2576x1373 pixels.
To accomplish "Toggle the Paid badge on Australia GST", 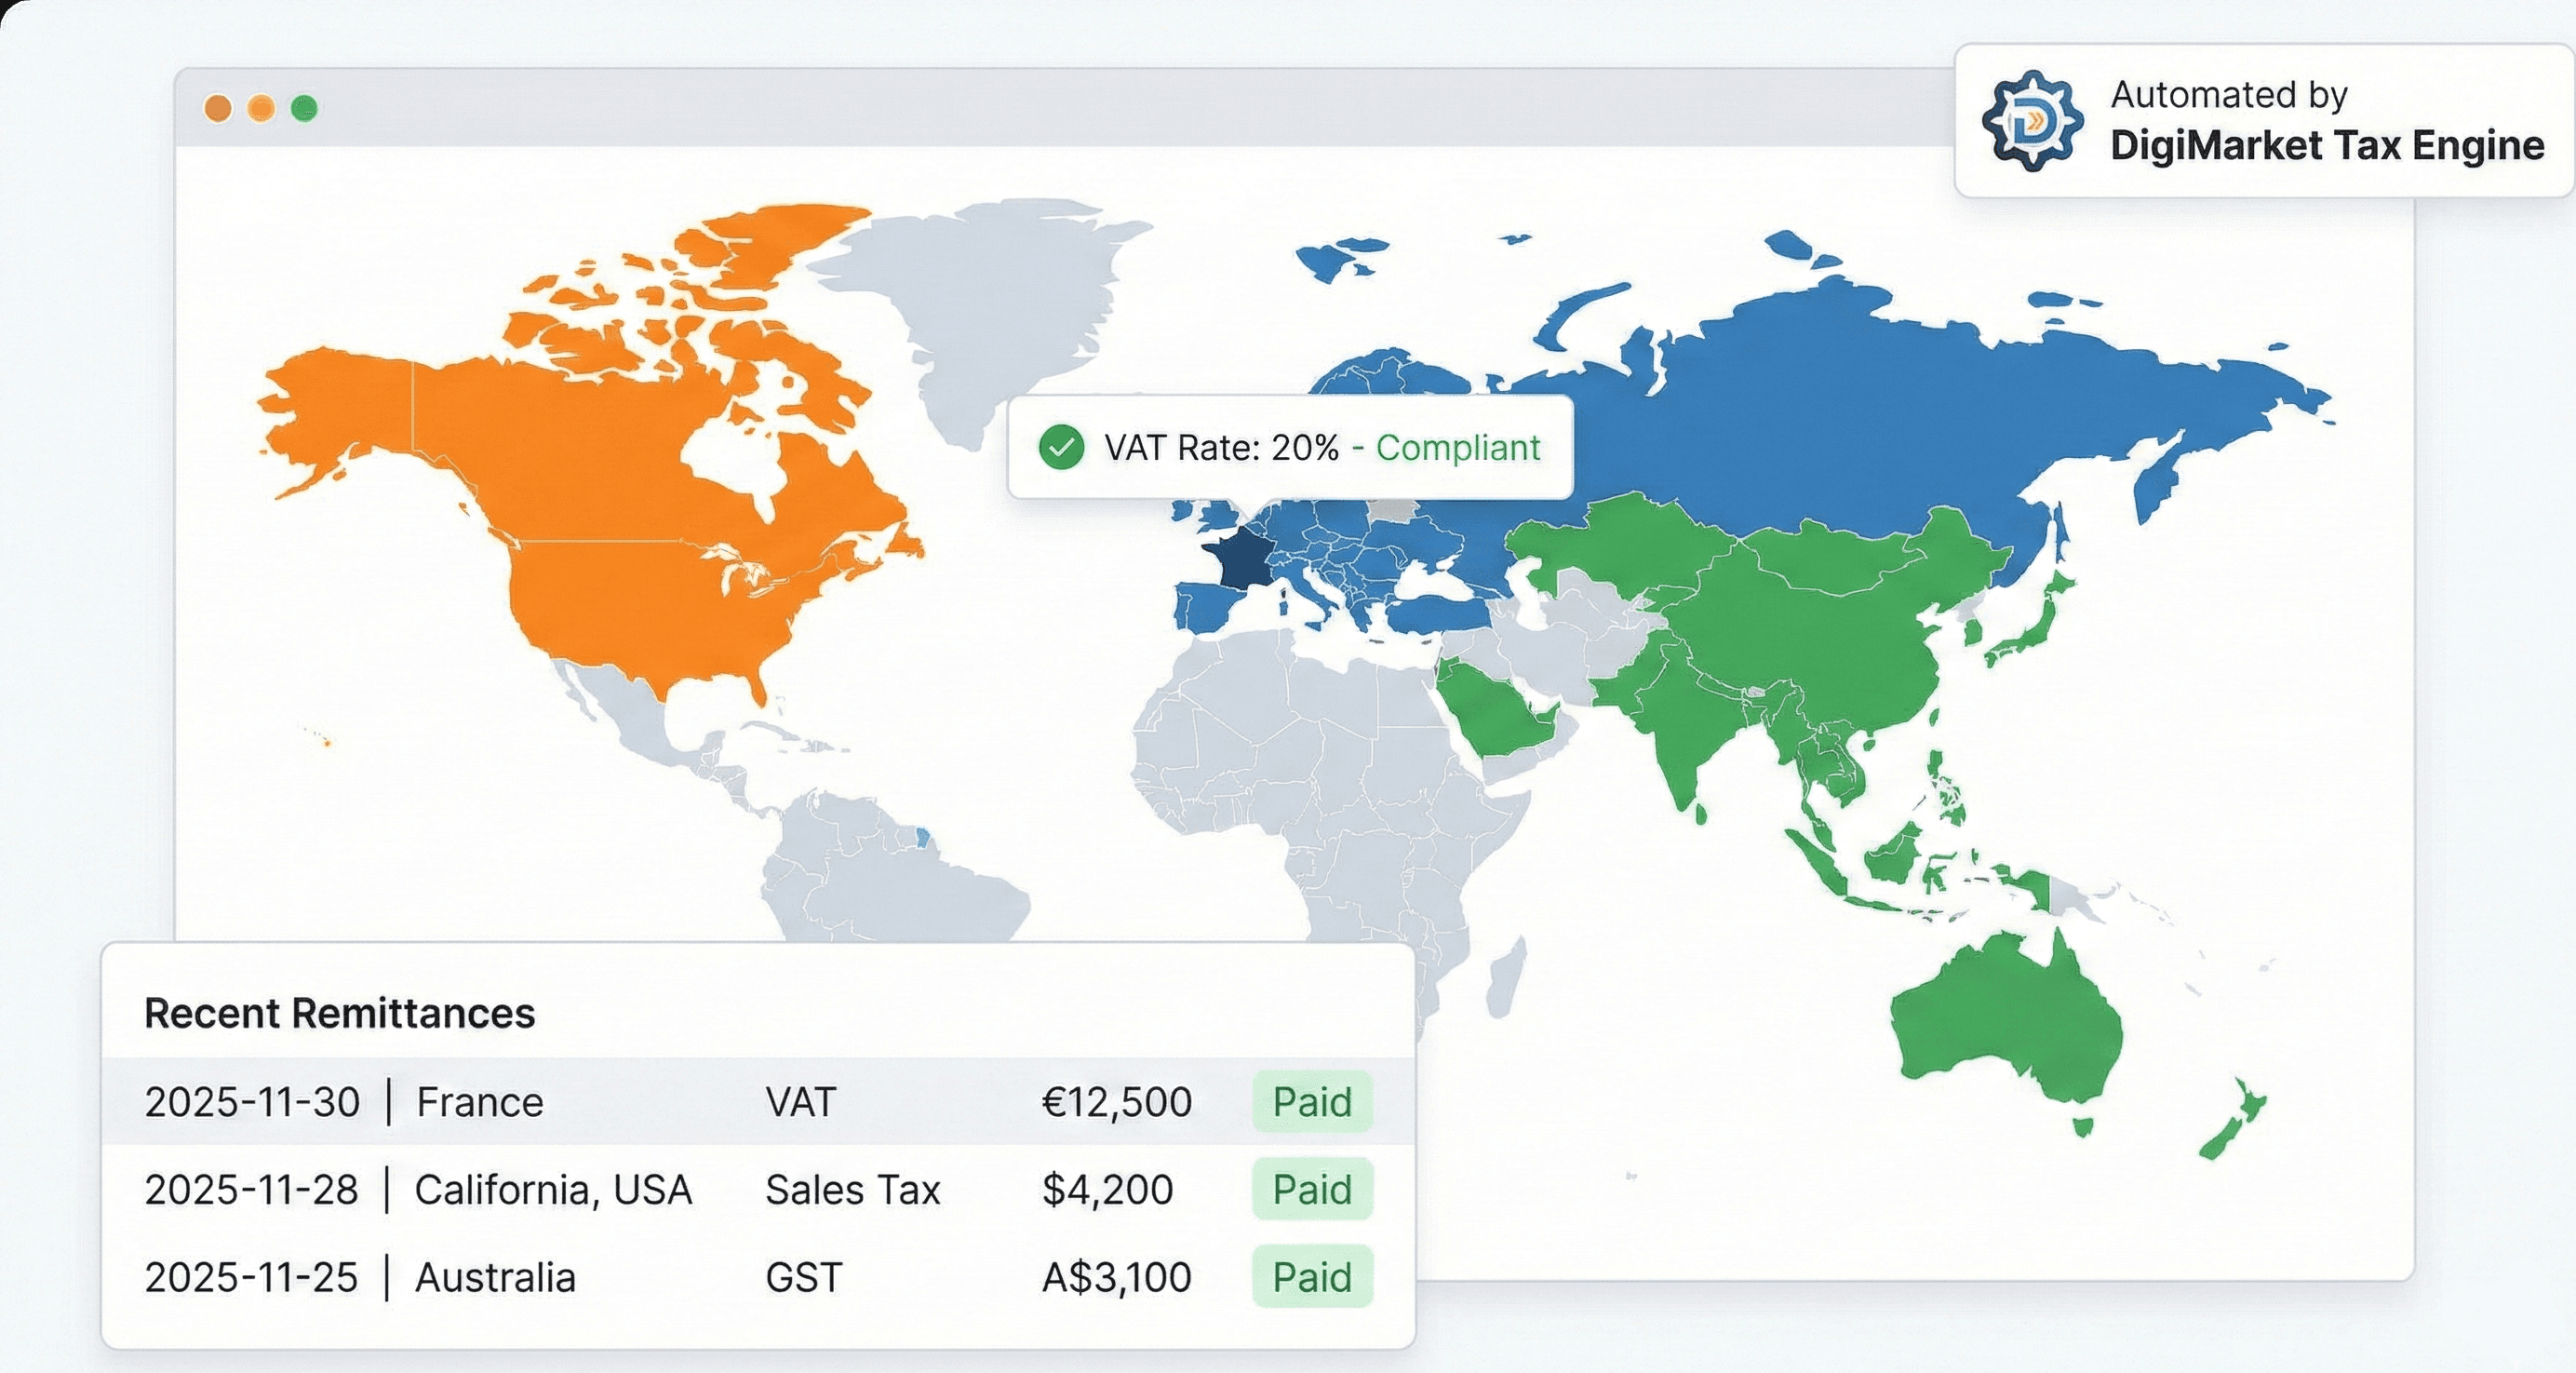I will [1312, 1276].
